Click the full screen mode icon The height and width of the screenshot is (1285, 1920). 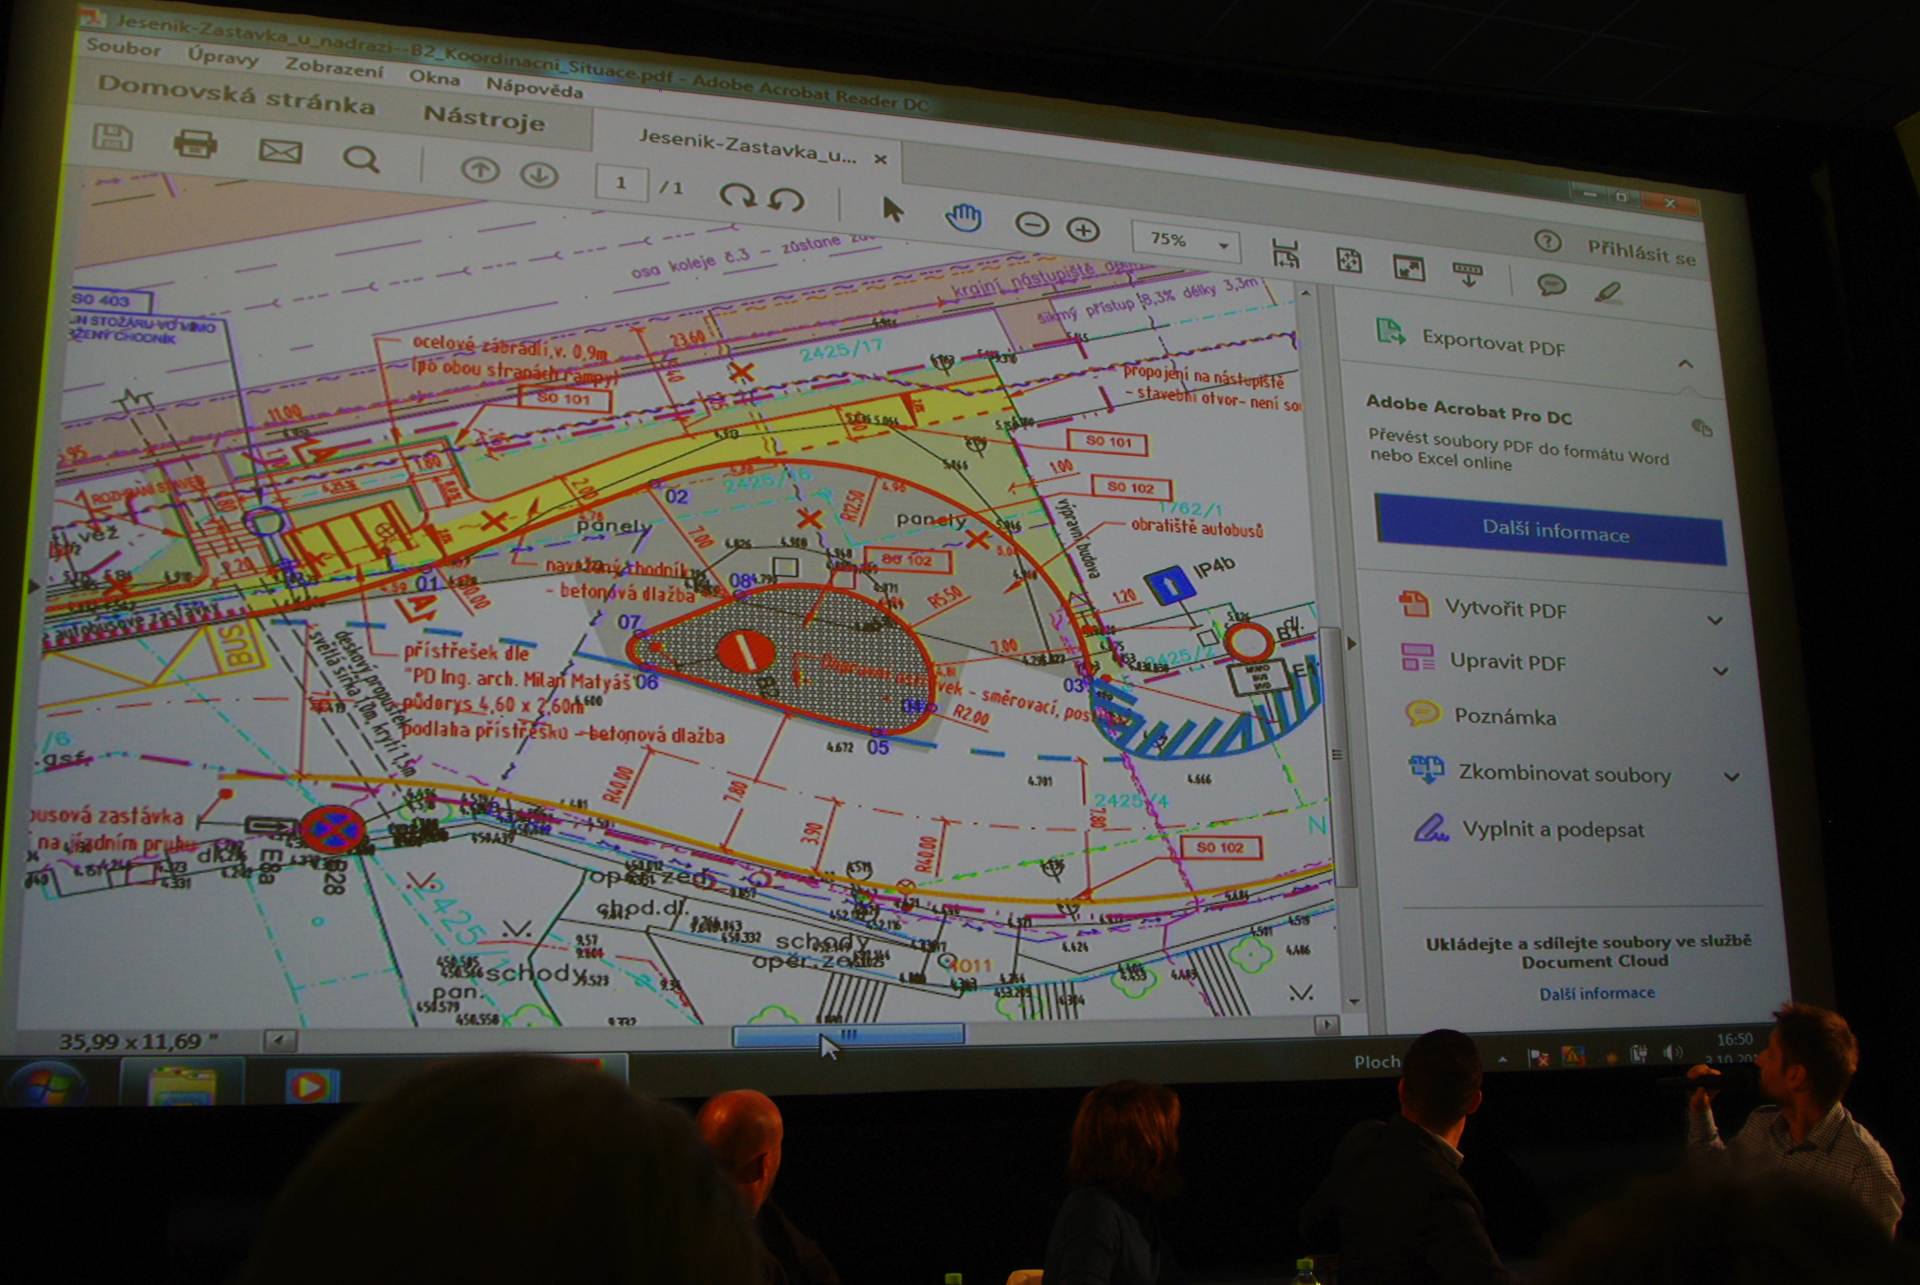click(x=1408, y=267)
